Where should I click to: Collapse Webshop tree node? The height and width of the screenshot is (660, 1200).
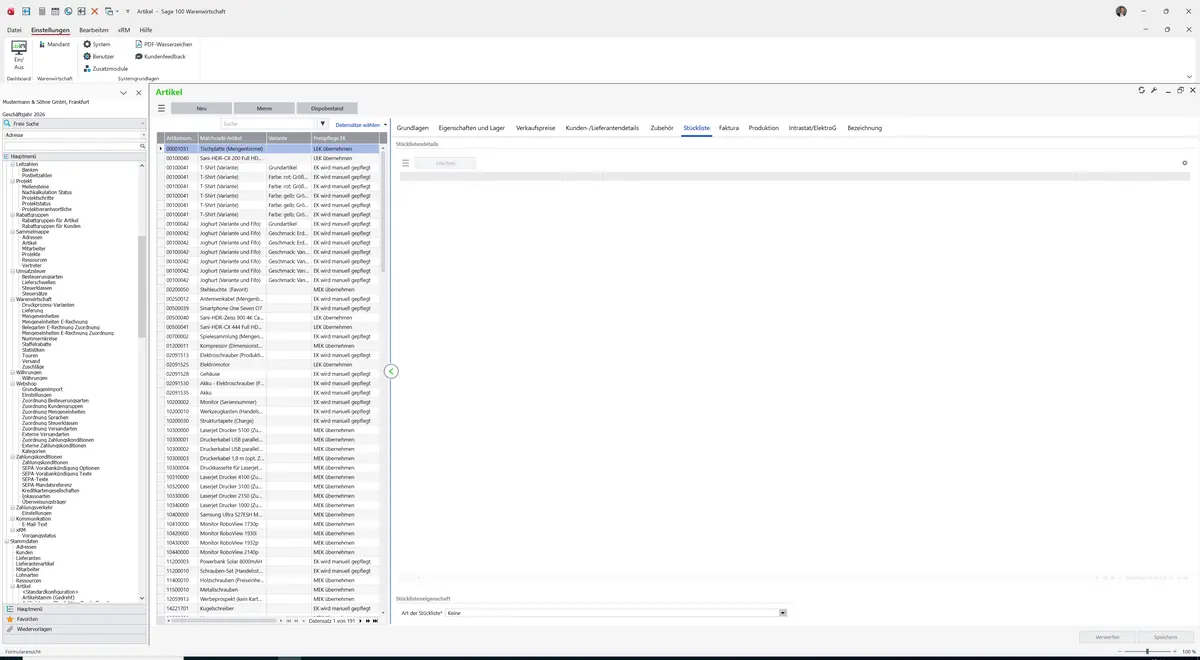[x=12, y=383]
